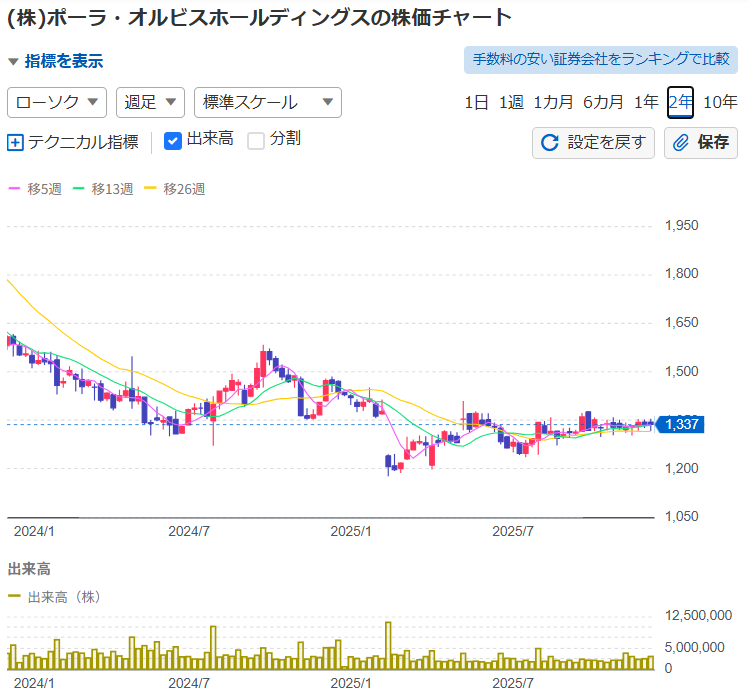Open the ローソク chart type dropdown
This screenshot has height=693, width=748.
pos(57,102)
